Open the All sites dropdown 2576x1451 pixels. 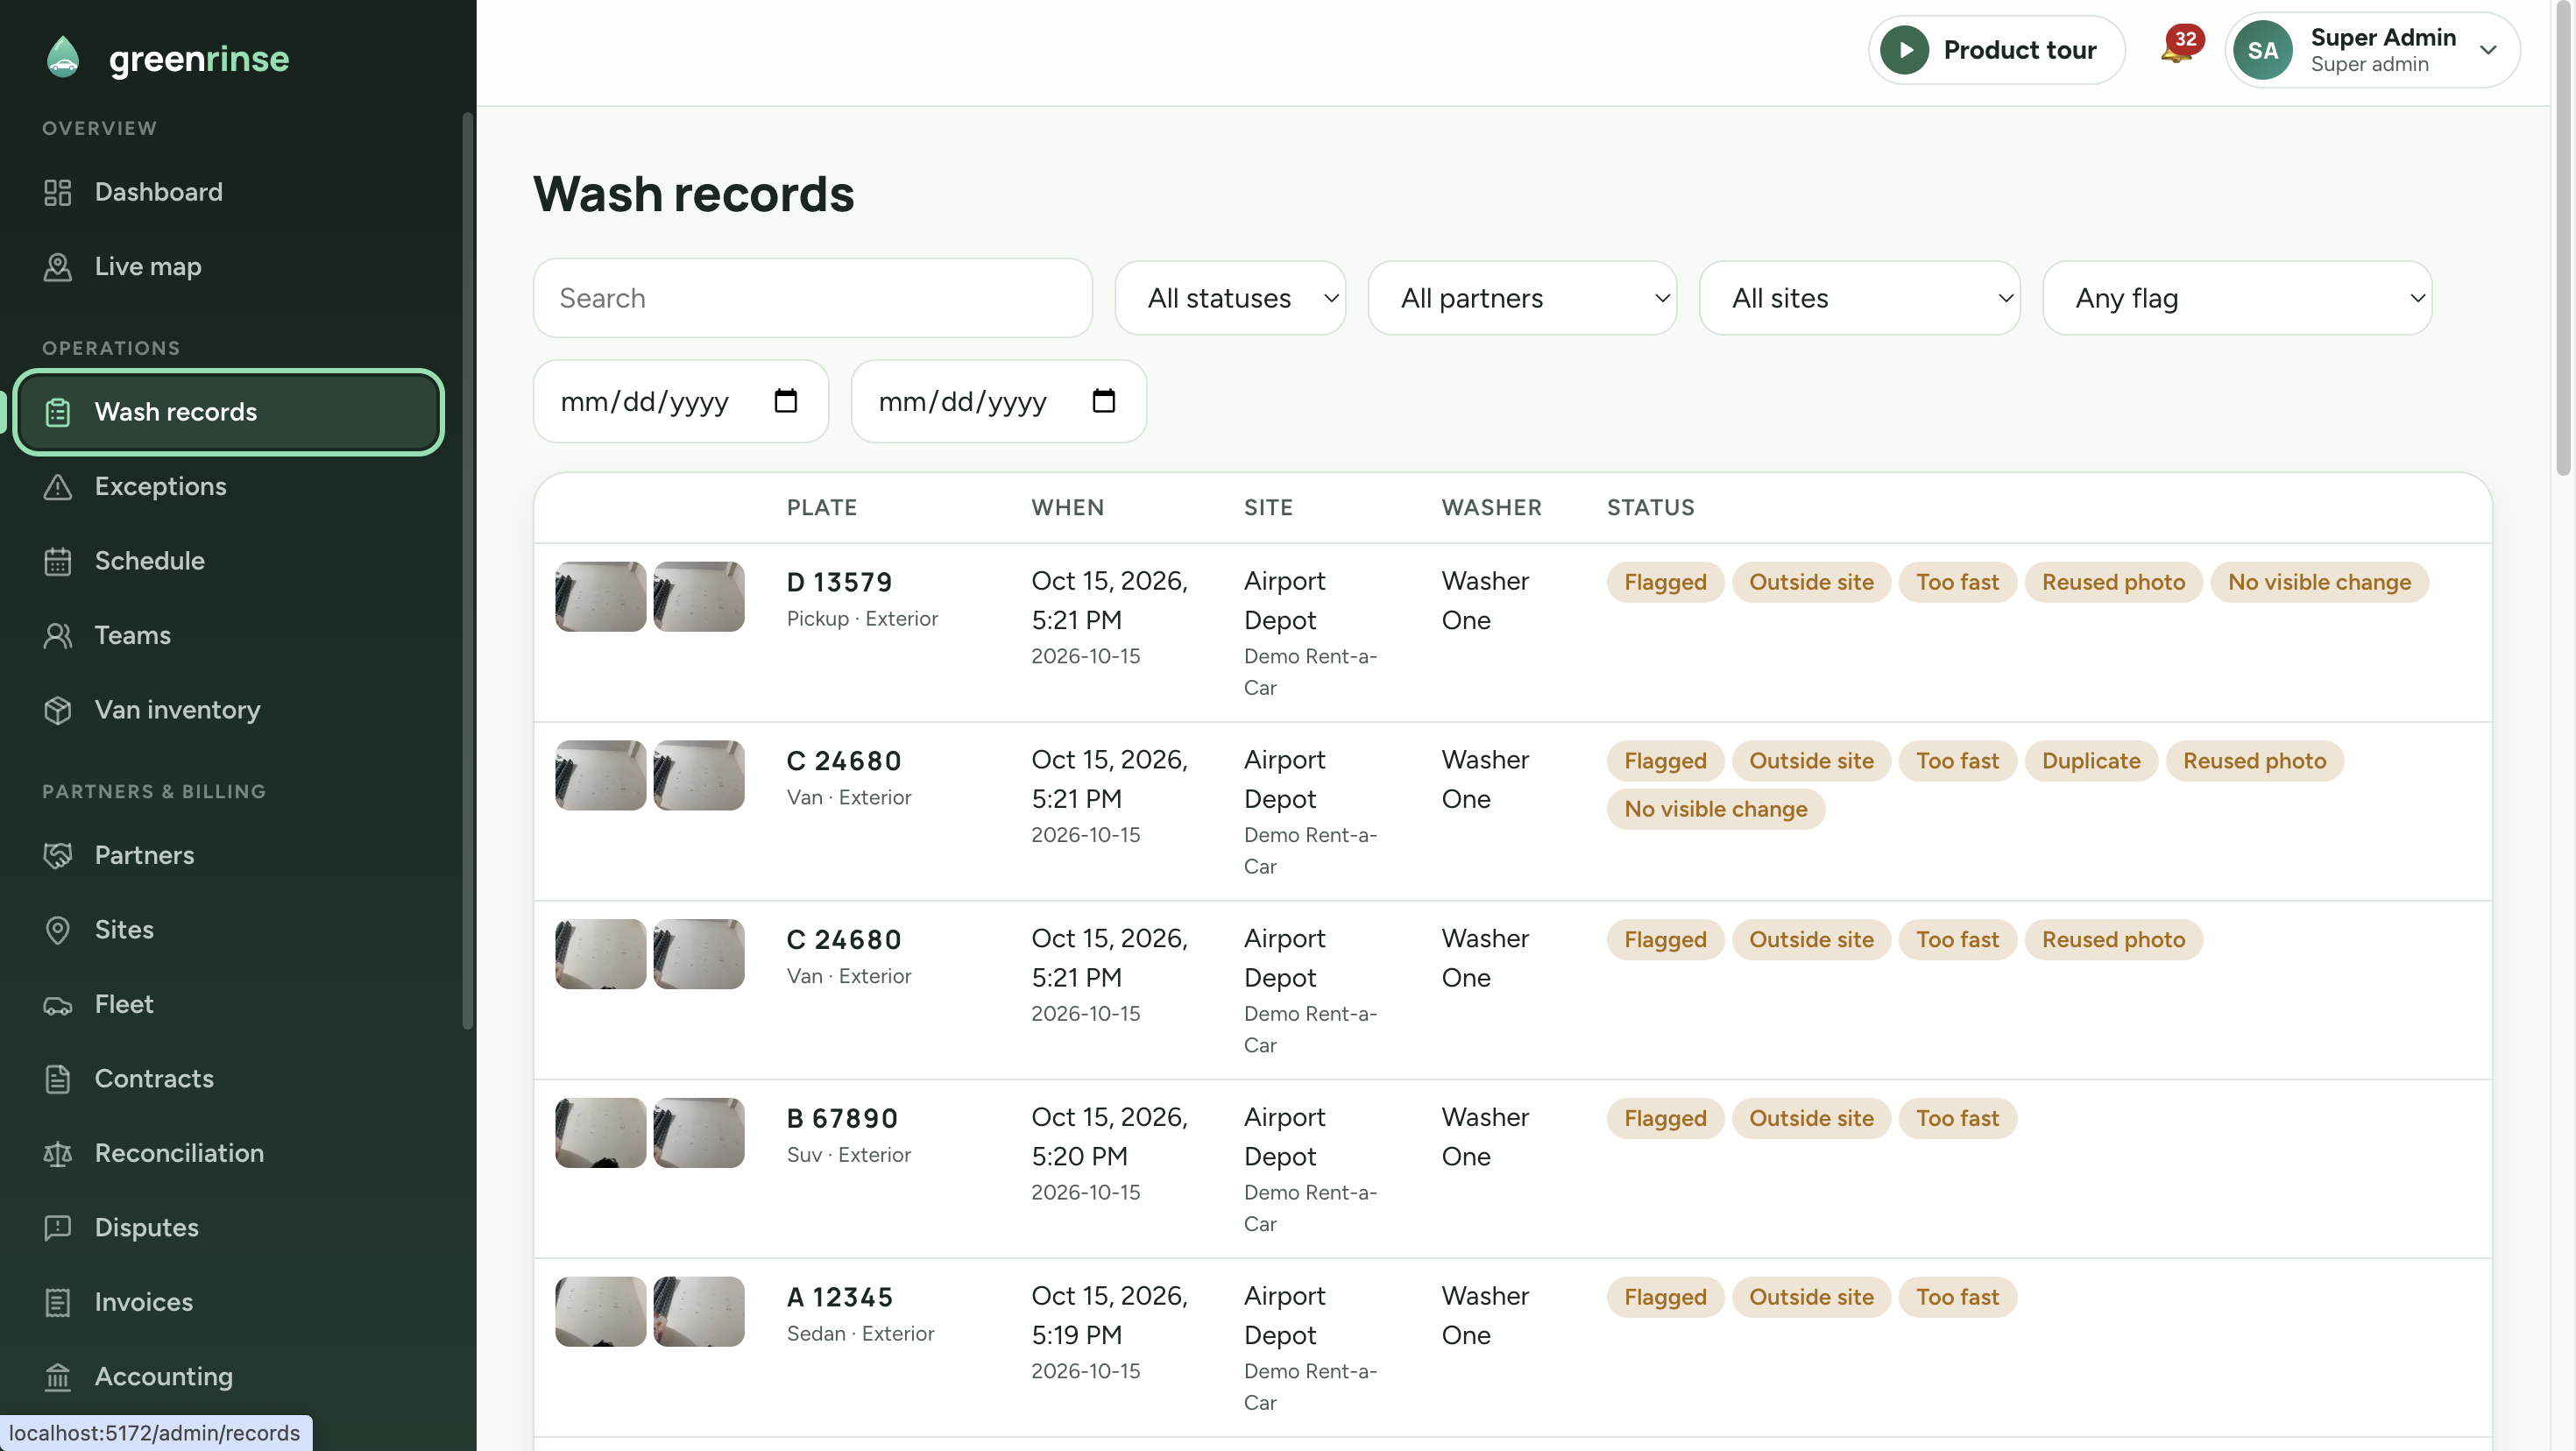[x=1859, y=298]
